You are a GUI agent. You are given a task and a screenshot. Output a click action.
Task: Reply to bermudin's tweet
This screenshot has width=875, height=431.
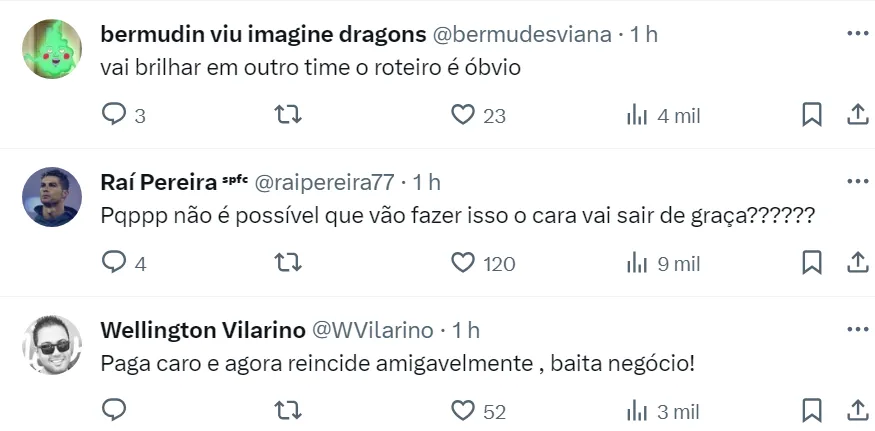115,115
